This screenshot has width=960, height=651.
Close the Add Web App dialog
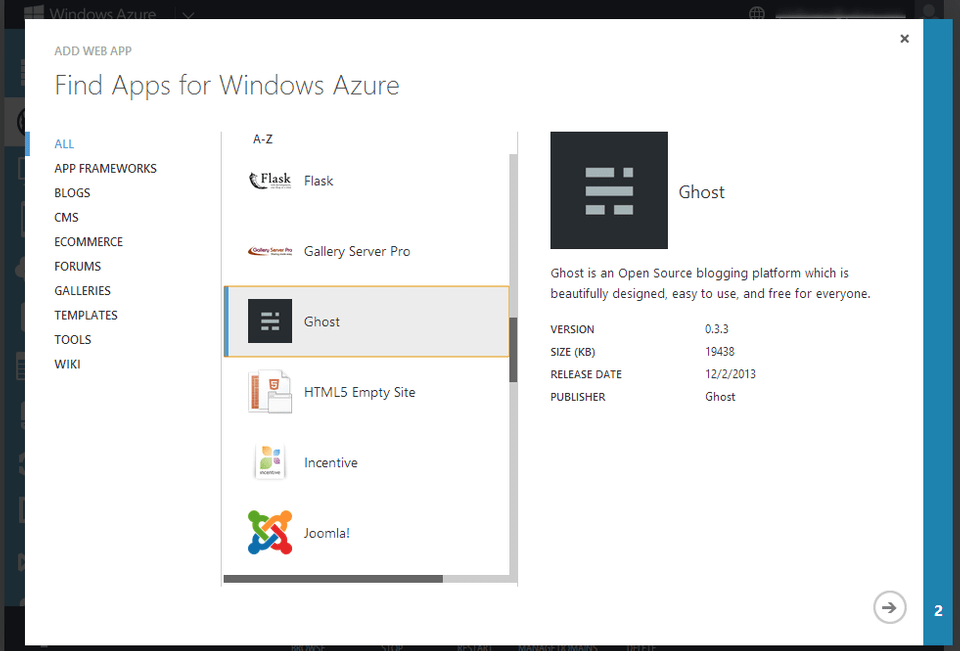pyautogui.click(x=904, y=39)
